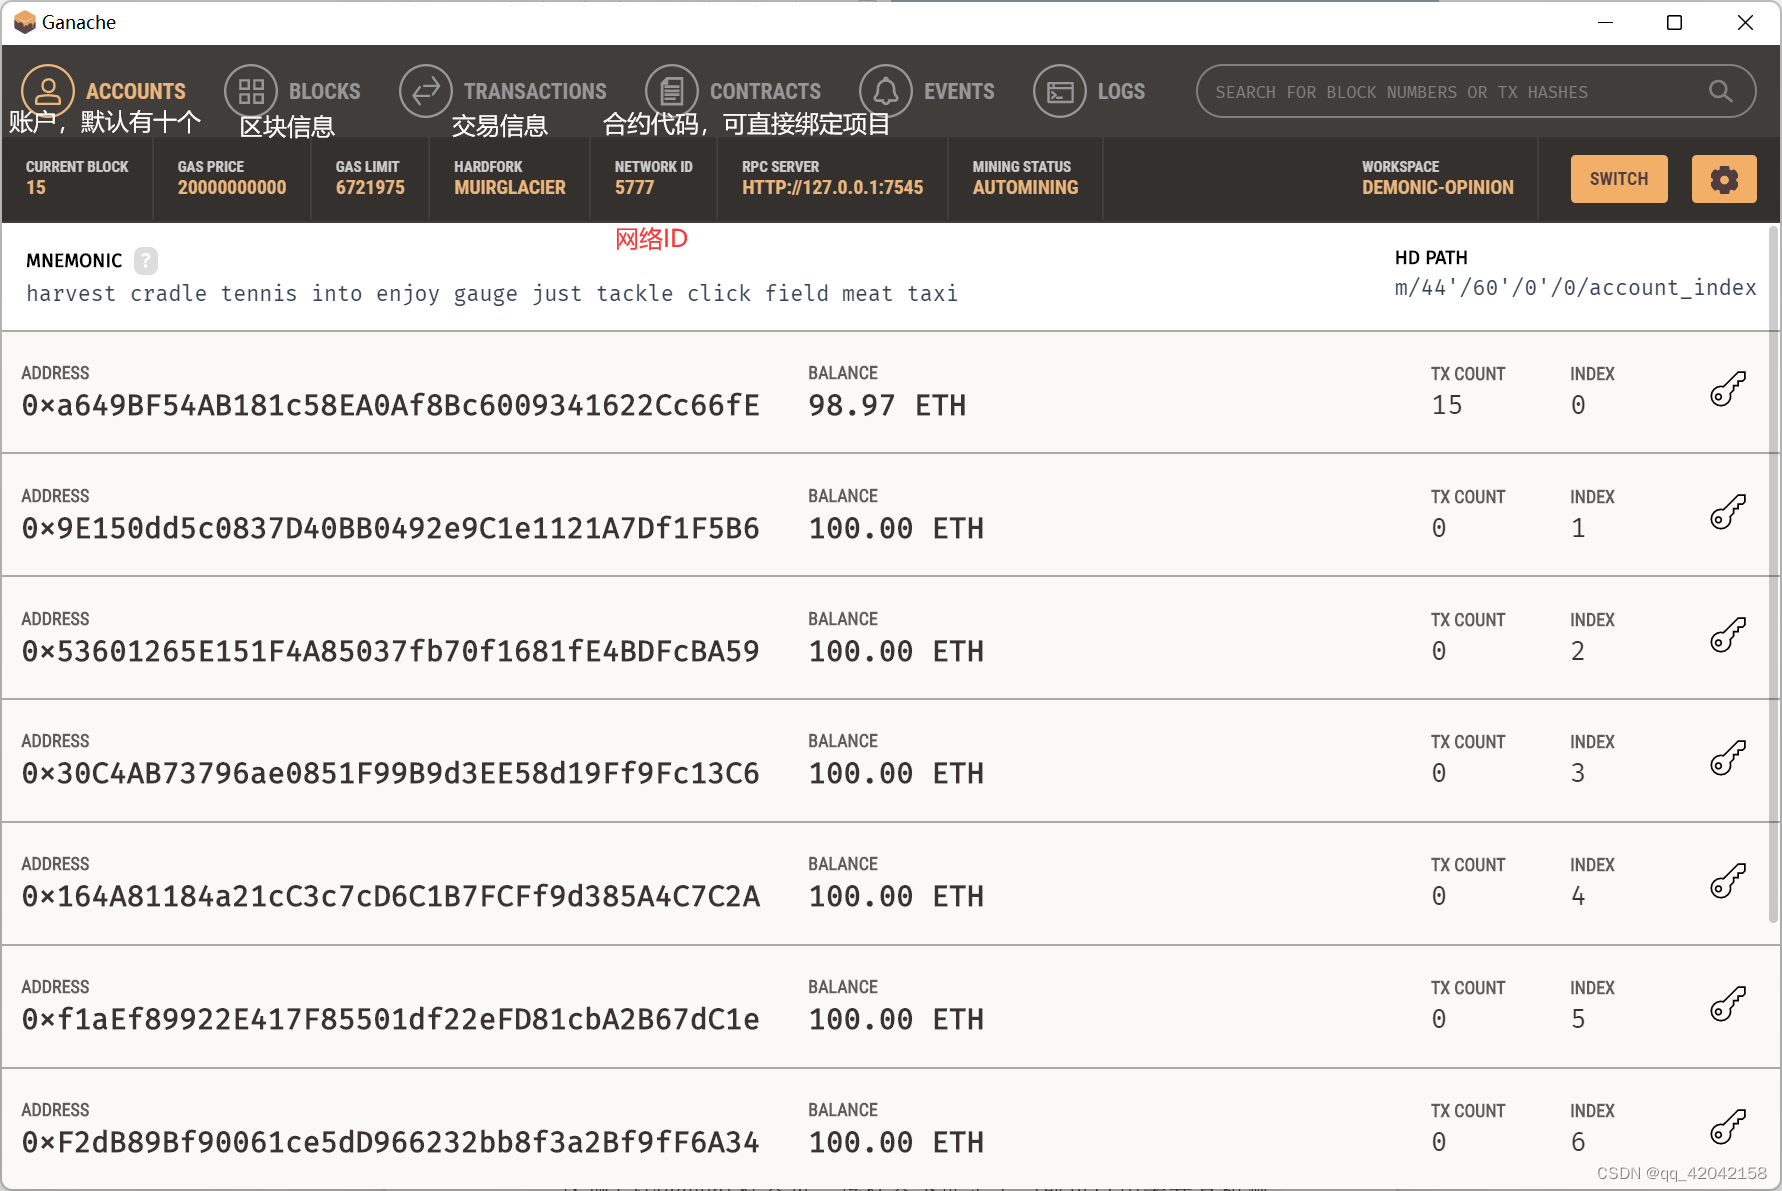Select the HD path value
Viewport: 1782px width, 1191px height.
coord(1575,288)
